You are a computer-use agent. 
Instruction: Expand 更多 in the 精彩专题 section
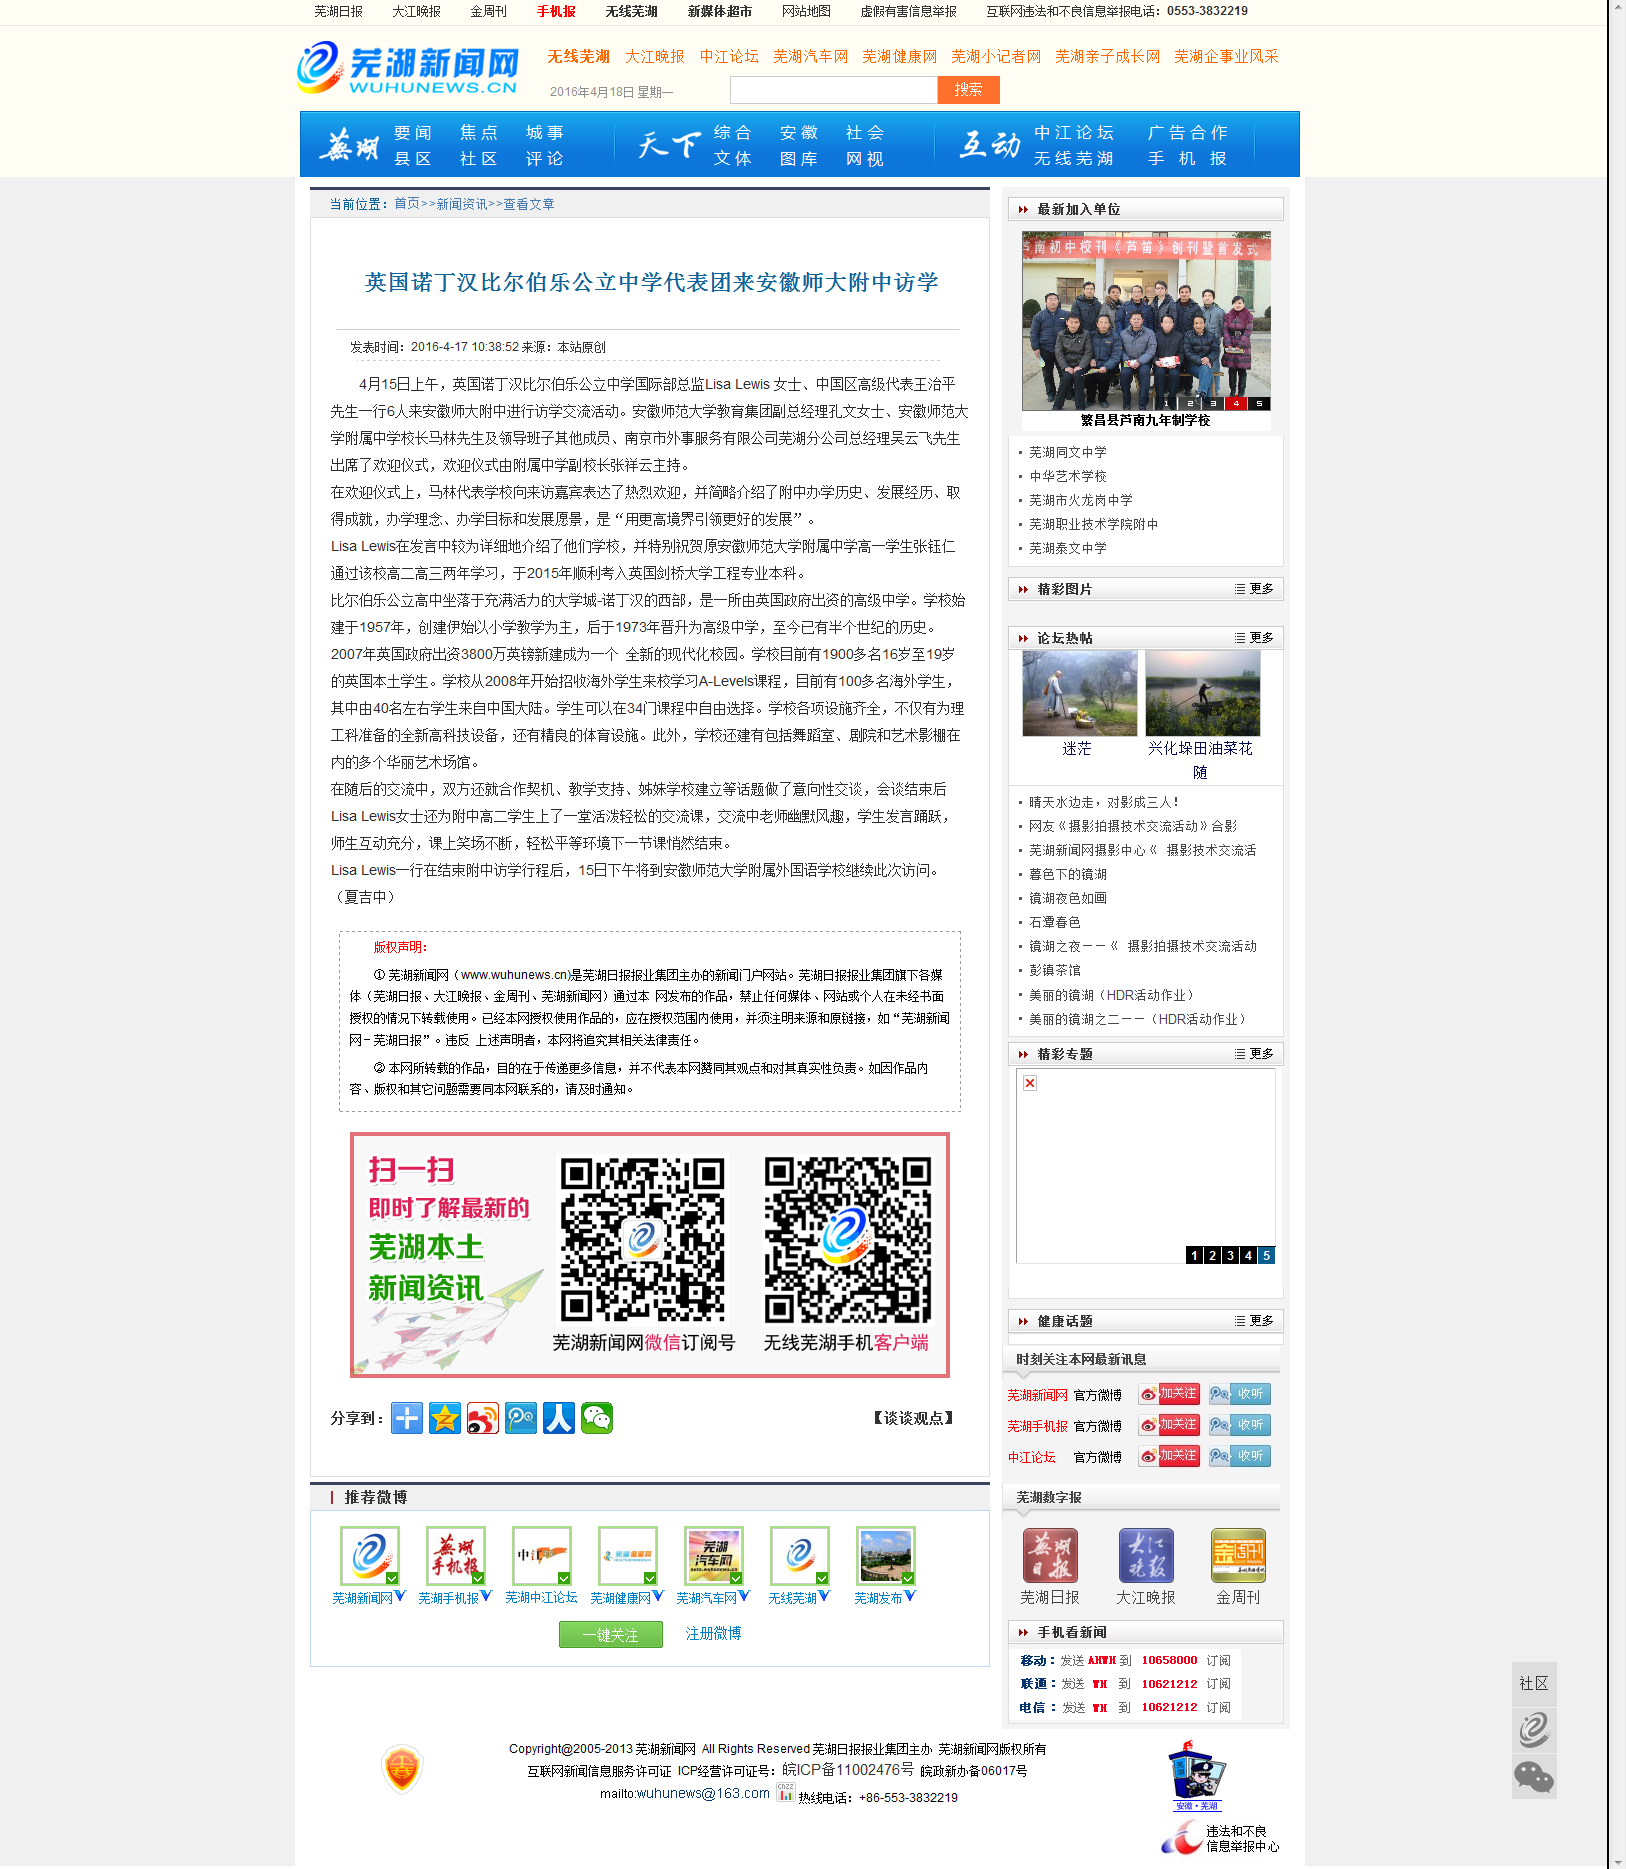tap(1254, 1054)
